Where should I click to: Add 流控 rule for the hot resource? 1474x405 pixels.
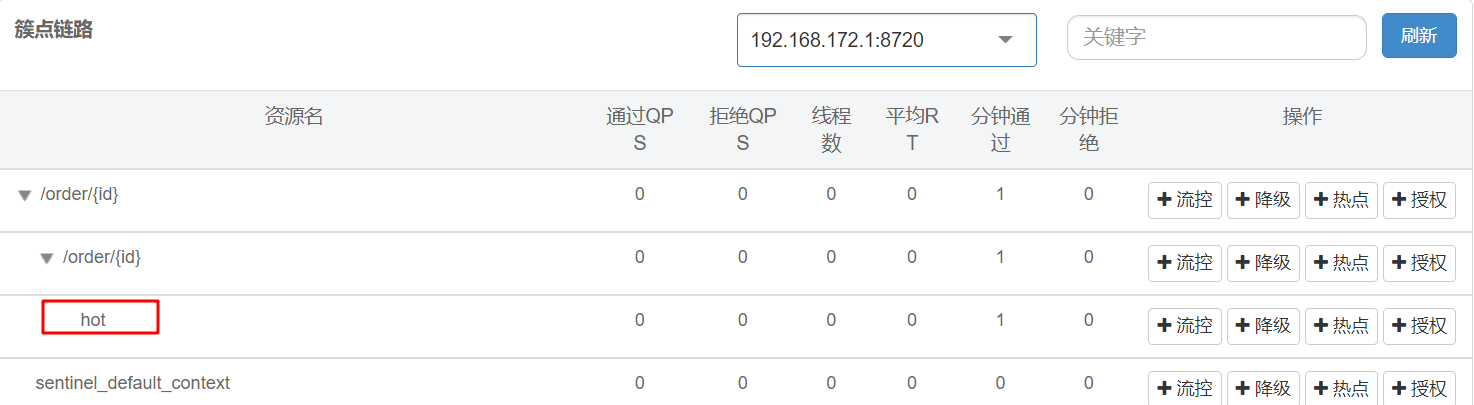tap(1184, 326)
